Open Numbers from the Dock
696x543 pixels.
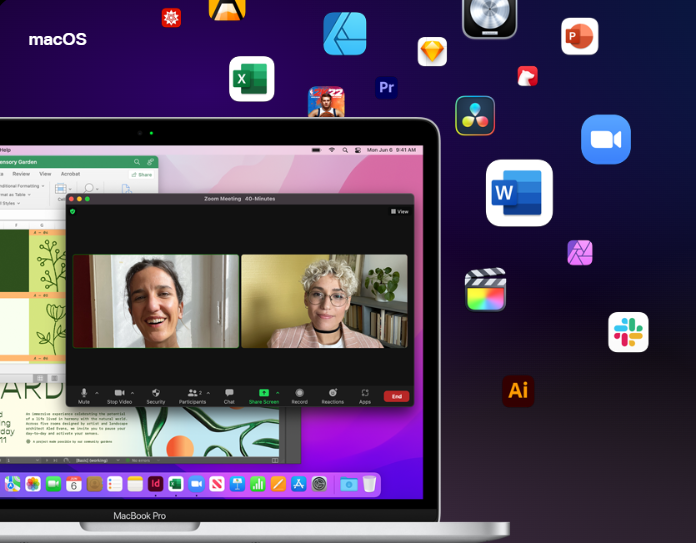257,484
